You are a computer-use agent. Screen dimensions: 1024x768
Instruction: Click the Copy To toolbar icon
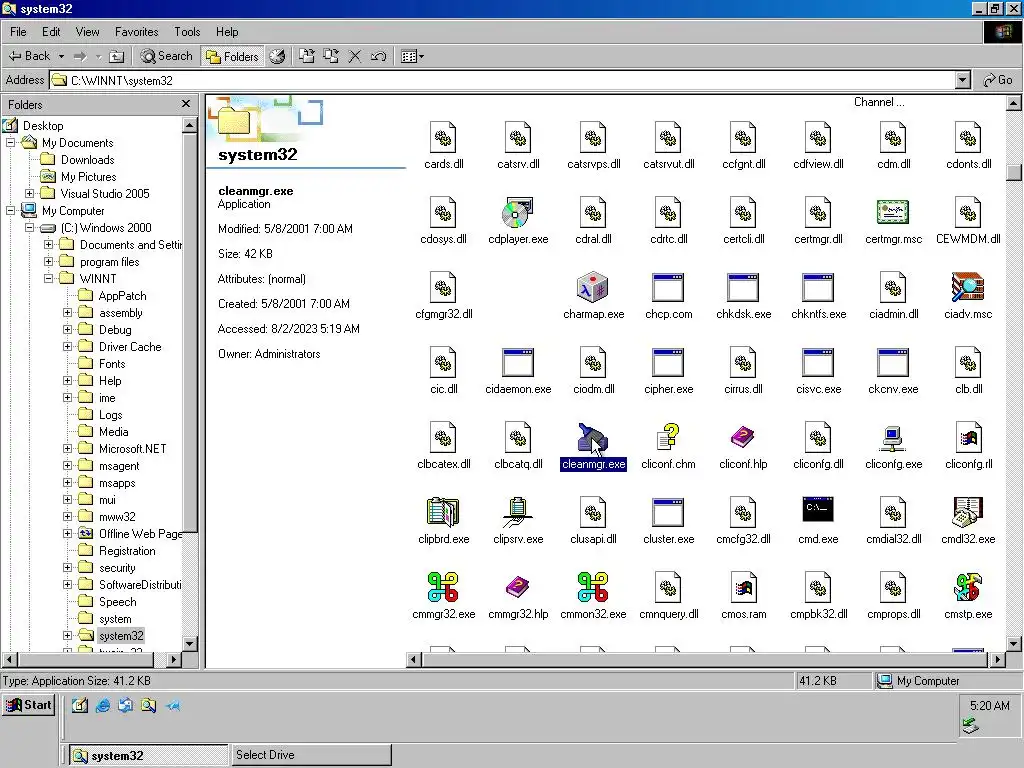(x=331, y=56)
